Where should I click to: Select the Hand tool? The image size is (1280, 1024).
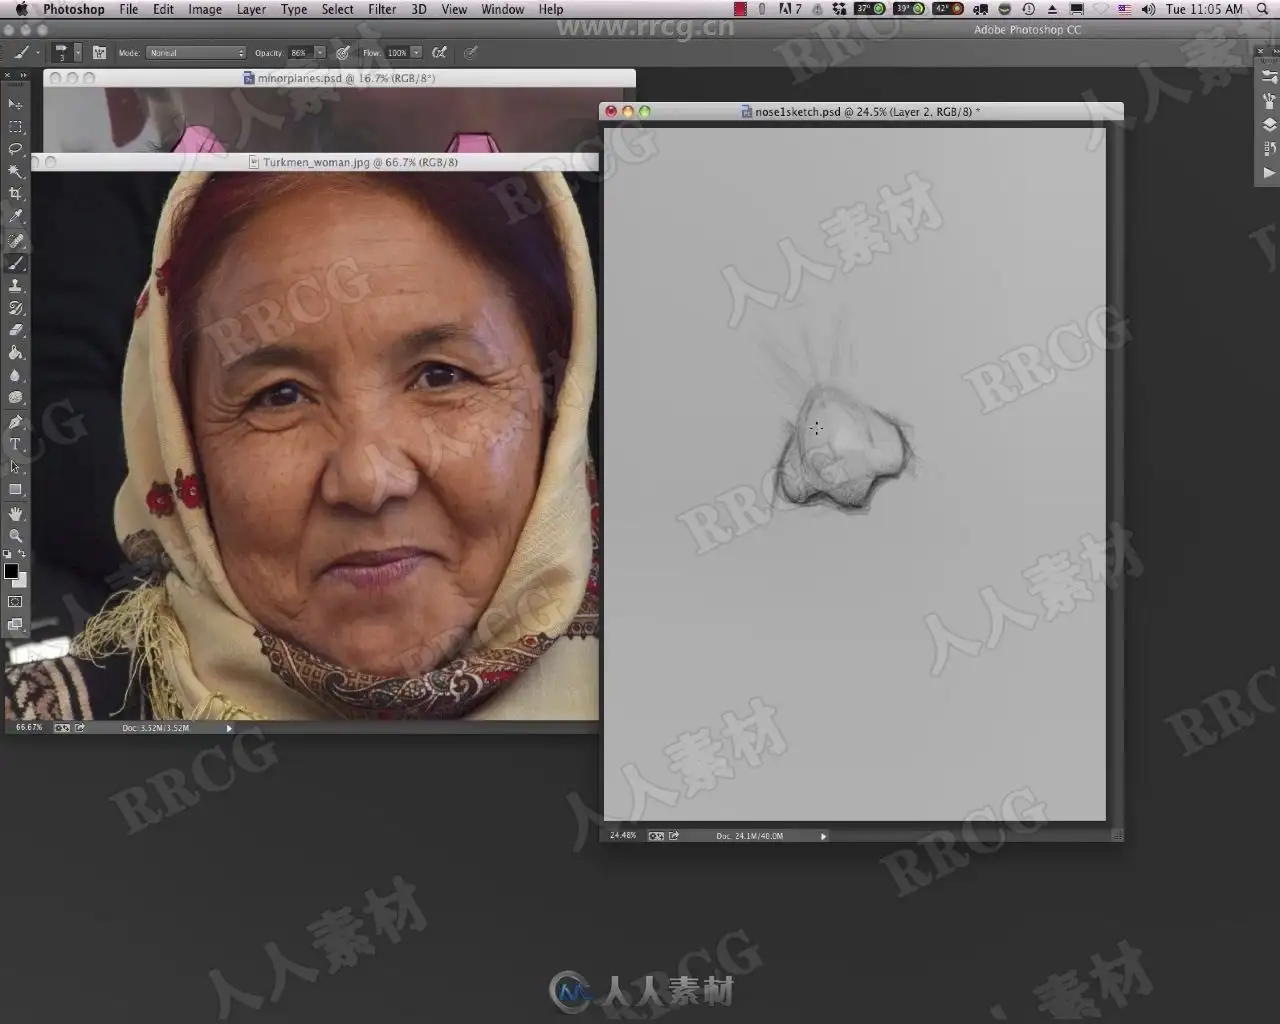pos(15,514)
